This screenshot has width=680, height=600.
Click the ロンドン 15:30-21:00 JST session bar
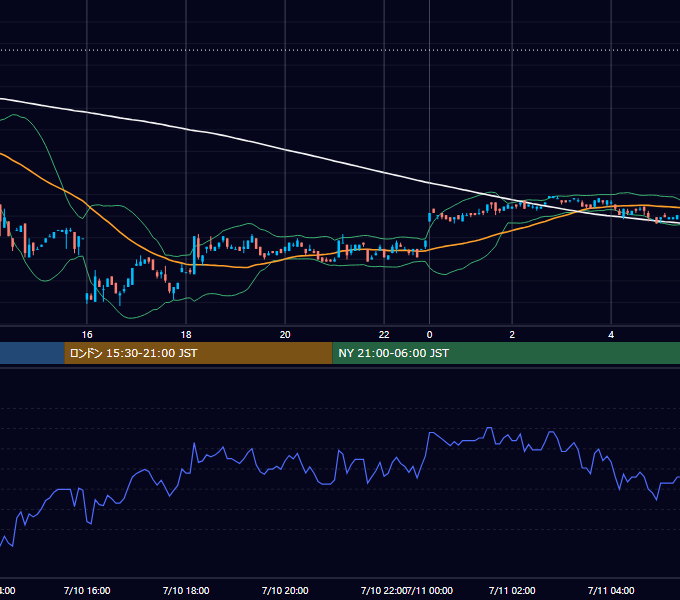[x=198, y=353]
